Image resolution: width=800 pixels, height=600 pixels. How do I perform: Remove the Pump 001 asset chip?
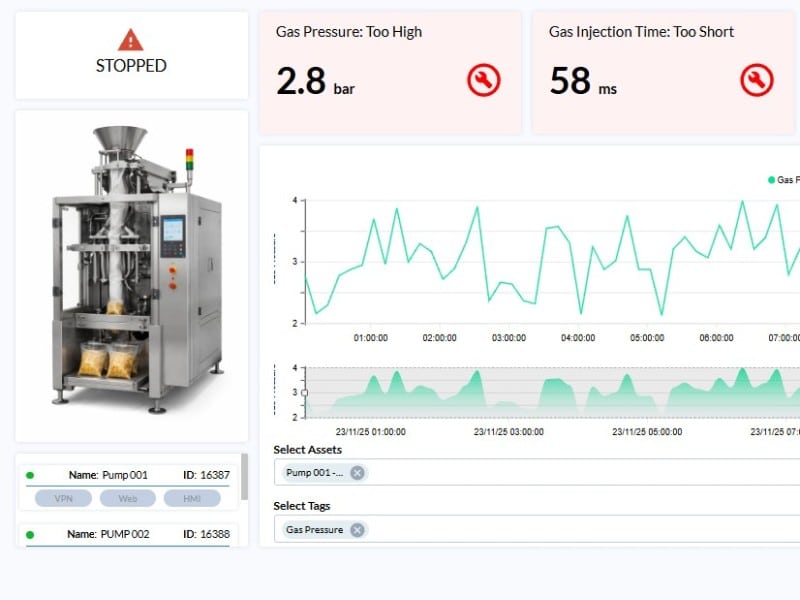pyautogui.click(x=357, y=473)
